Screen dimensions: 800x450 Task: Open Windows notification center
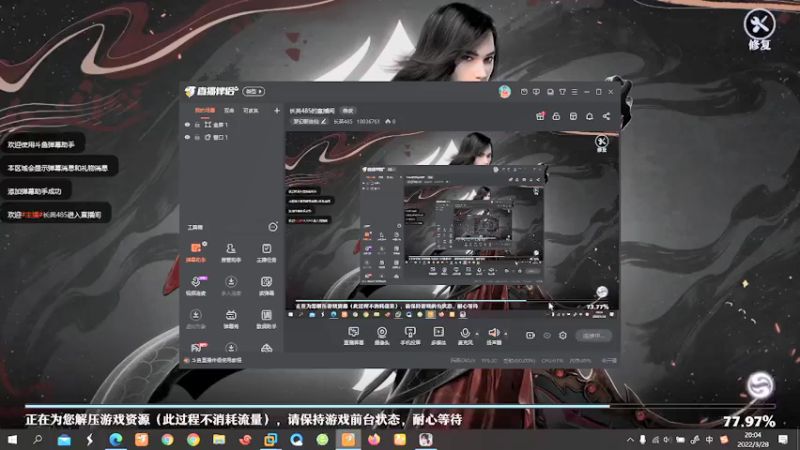(x=783, y=439)
